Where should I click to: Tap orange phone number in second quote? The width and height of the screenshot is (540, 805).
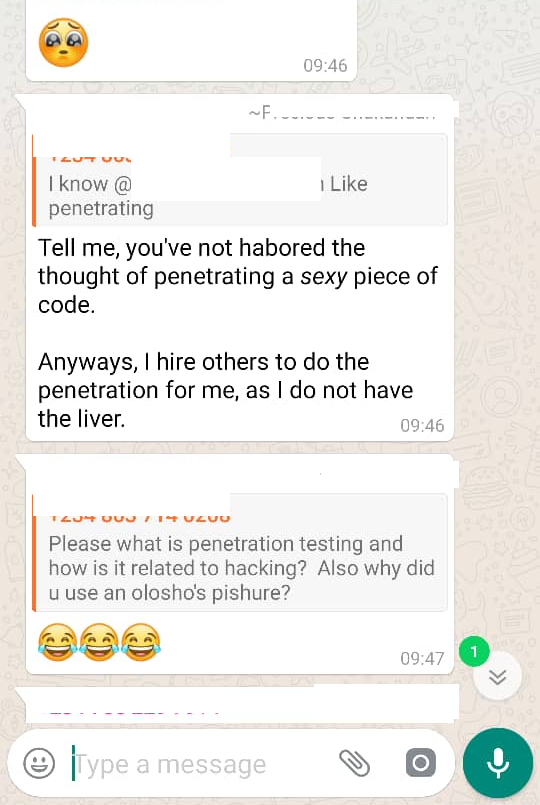[140, 518]
